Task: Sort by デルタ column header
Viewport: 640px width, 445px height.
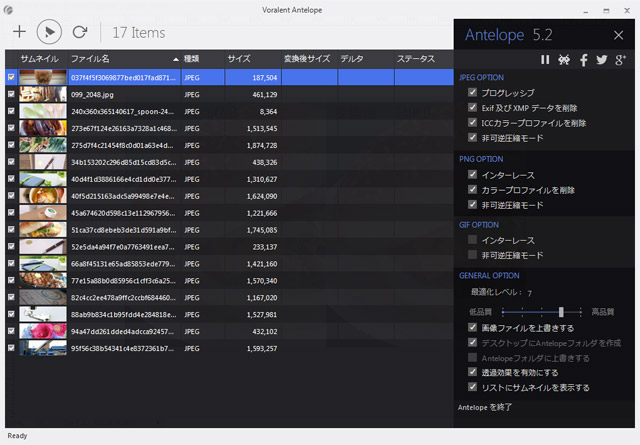Action: click(366, 59)
